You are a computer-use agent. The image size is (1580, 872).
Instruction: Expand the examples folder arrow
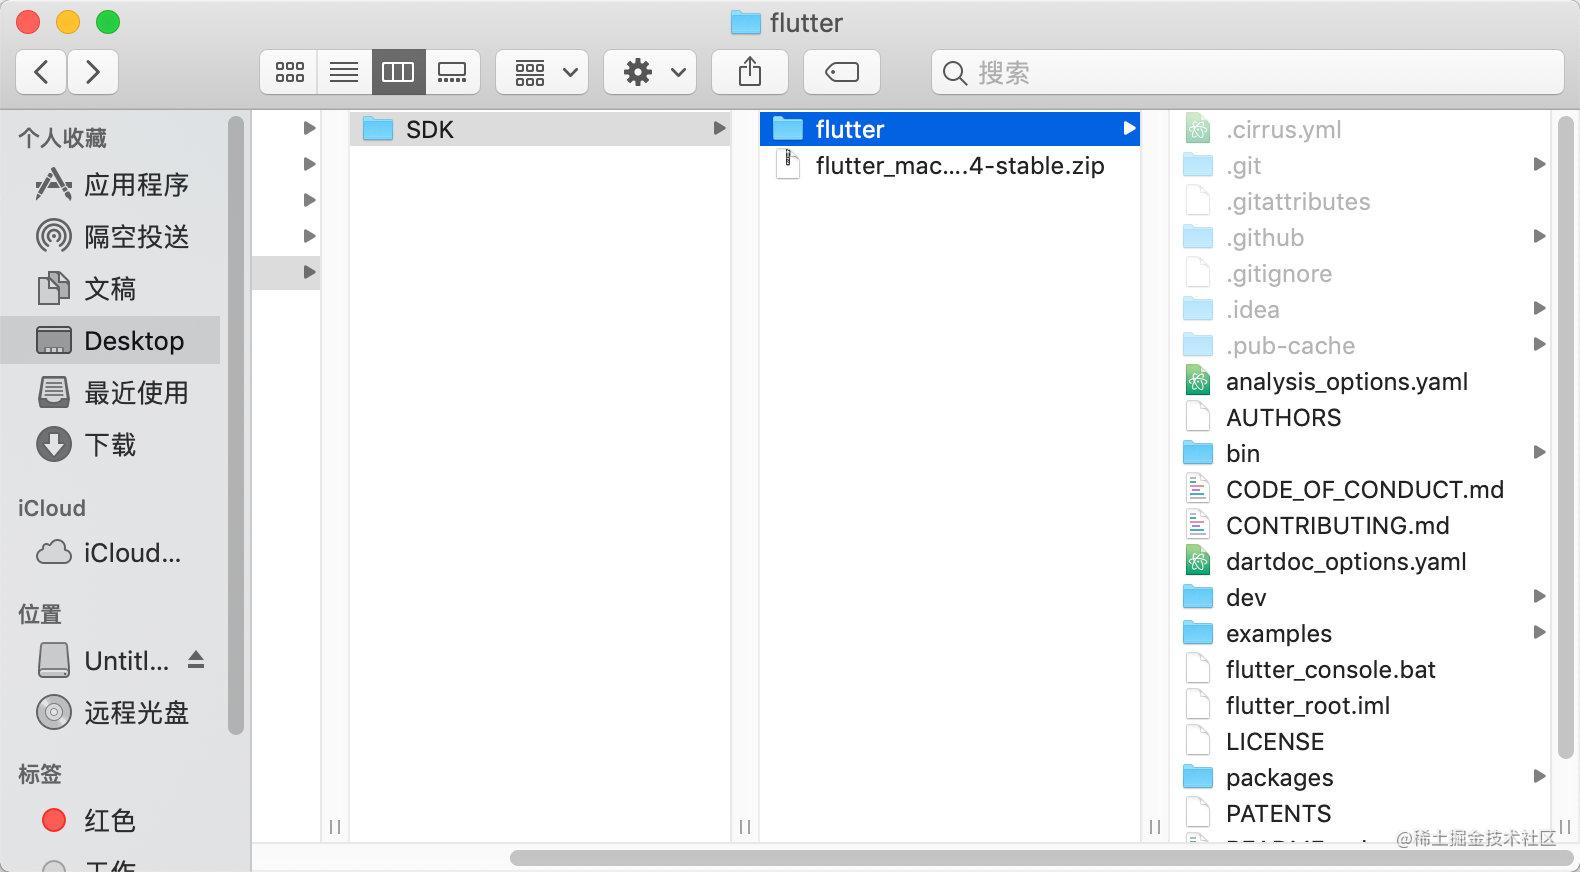(1539, 632)
